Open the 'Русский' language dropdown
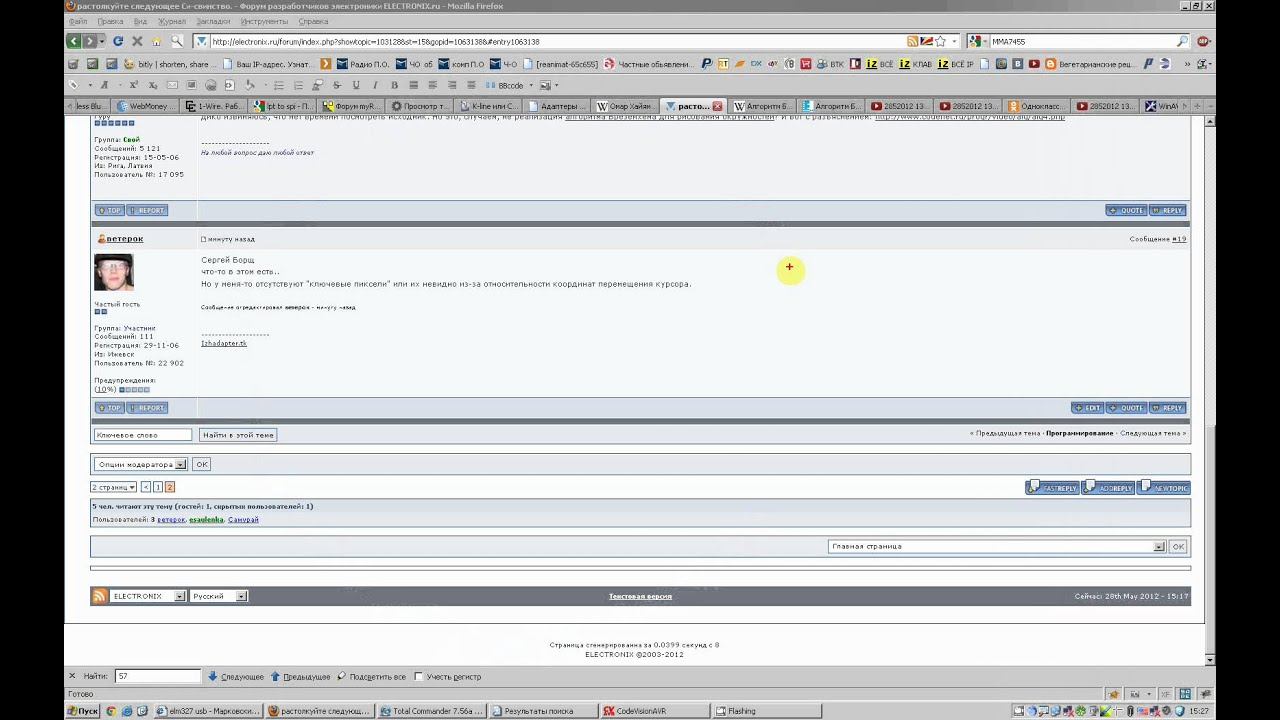1280x720 pixels. coord(218,596)
